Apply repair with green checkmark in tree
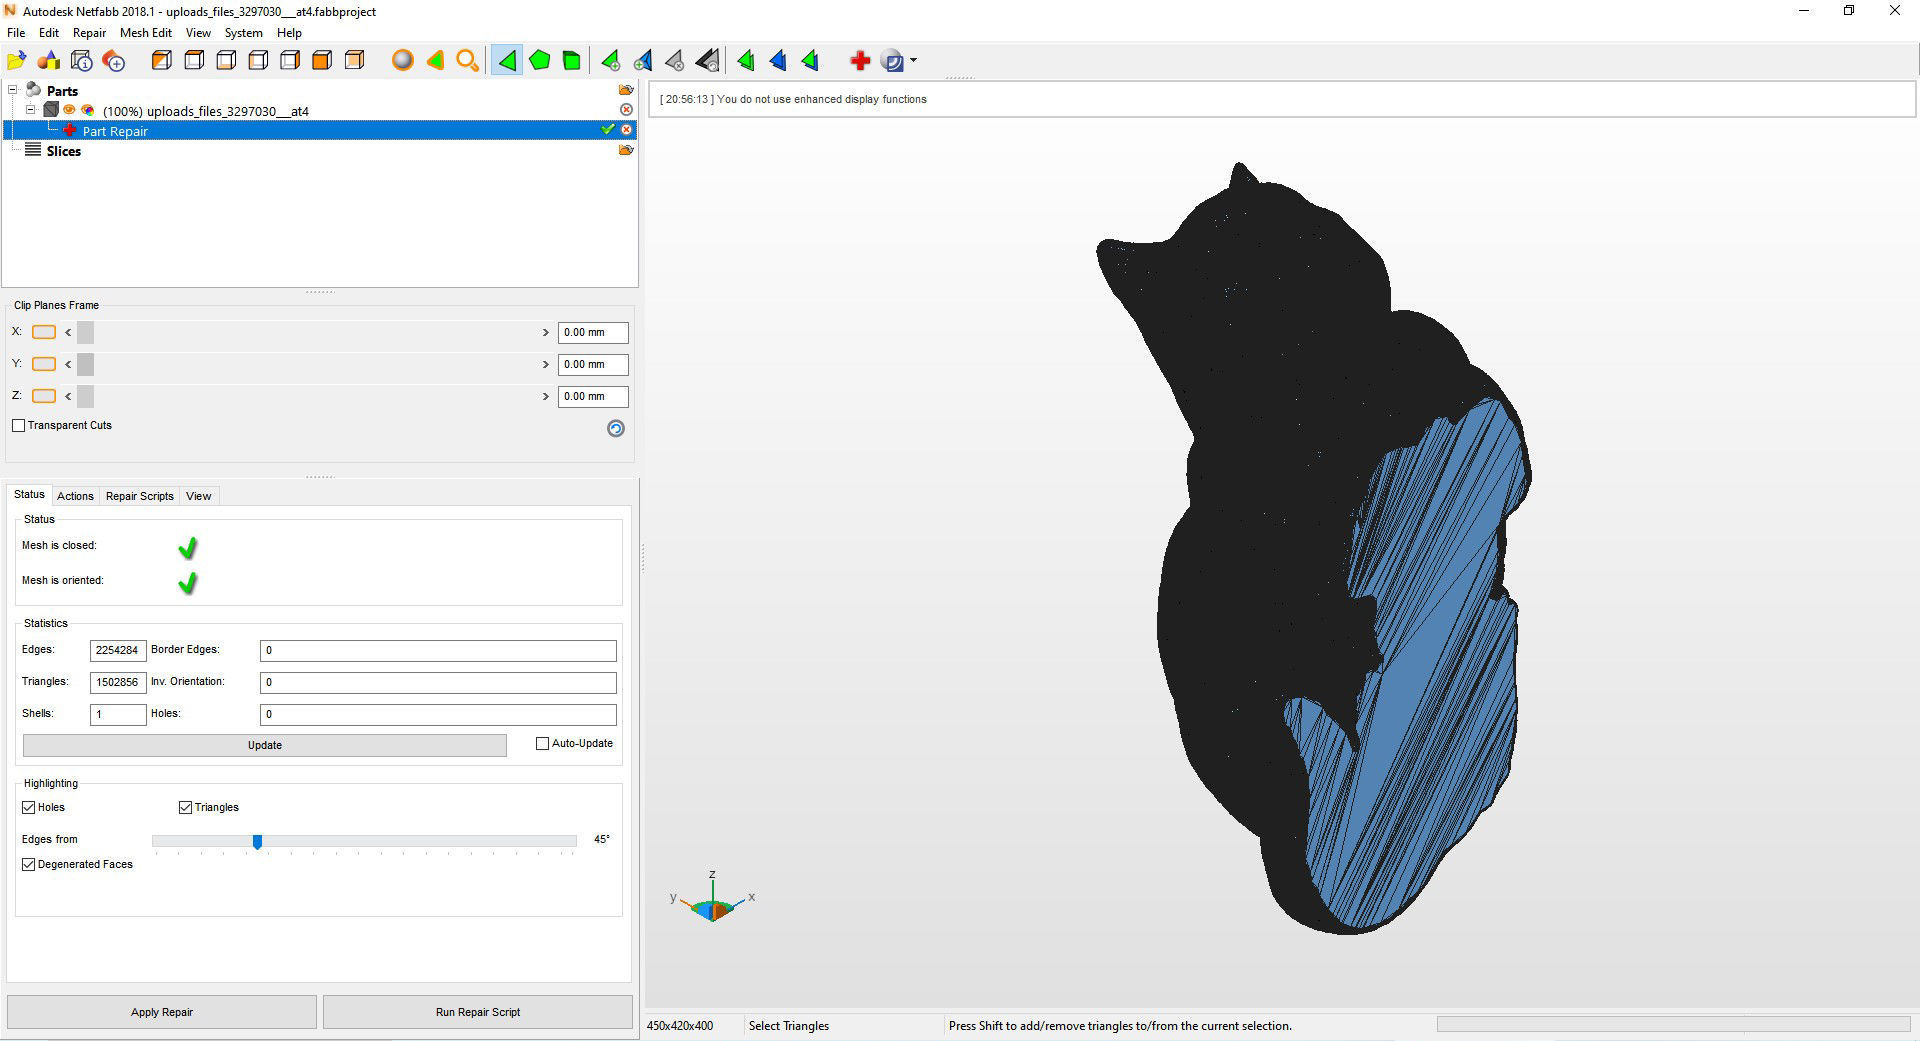The height and width of the screenshot is (1041, 1920). pyautogui.click(x=607, y=130)
